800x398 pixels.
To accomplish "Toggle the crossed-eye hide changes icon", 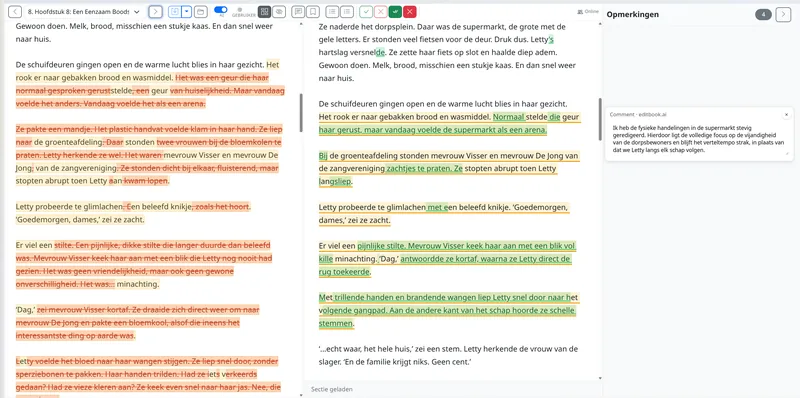I will 278,11.
